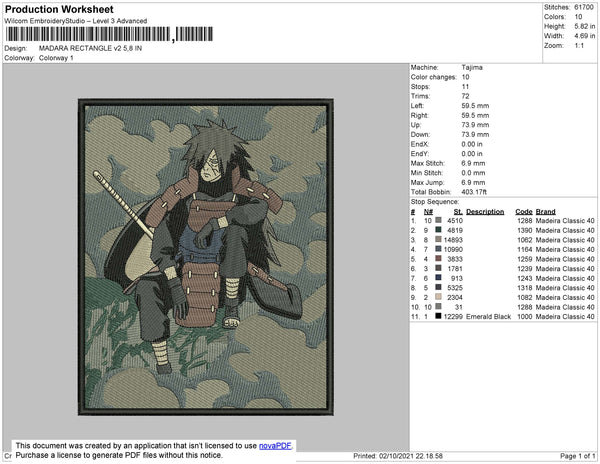Select the swatch in the 31 stitches row

pyautogui.click(x=438, y=306)
